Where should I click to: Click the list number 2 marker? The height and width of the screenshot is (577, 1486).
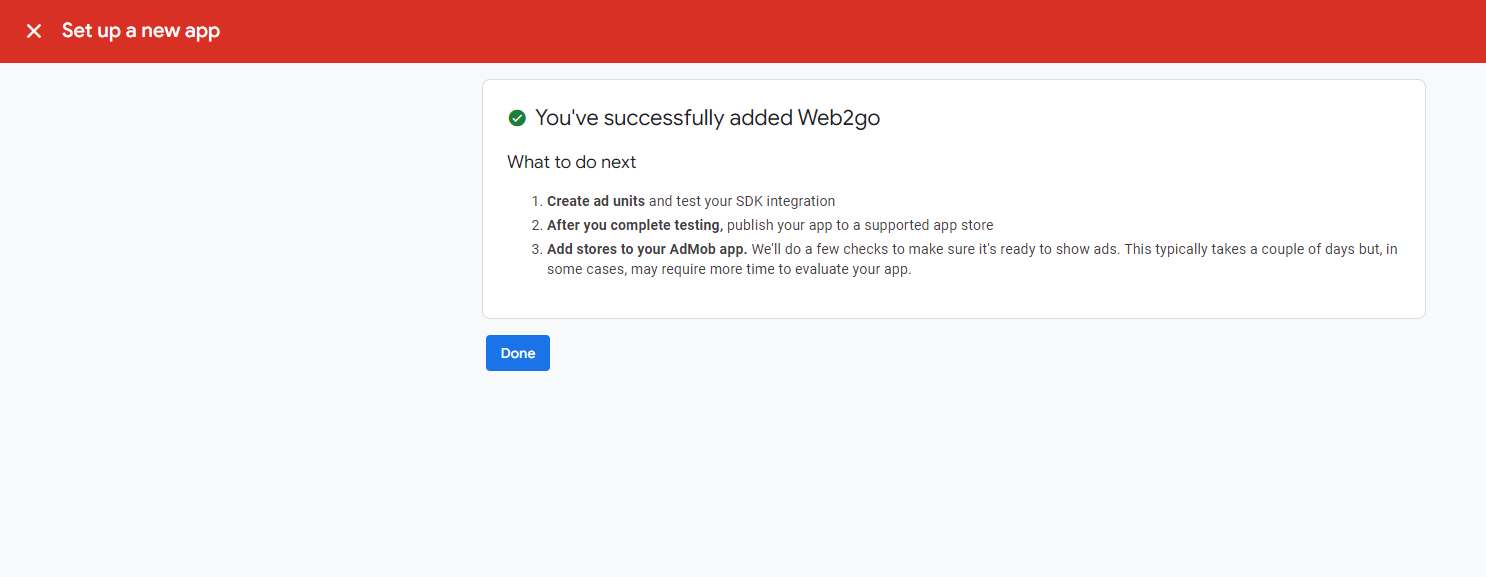tap(535, 225)
